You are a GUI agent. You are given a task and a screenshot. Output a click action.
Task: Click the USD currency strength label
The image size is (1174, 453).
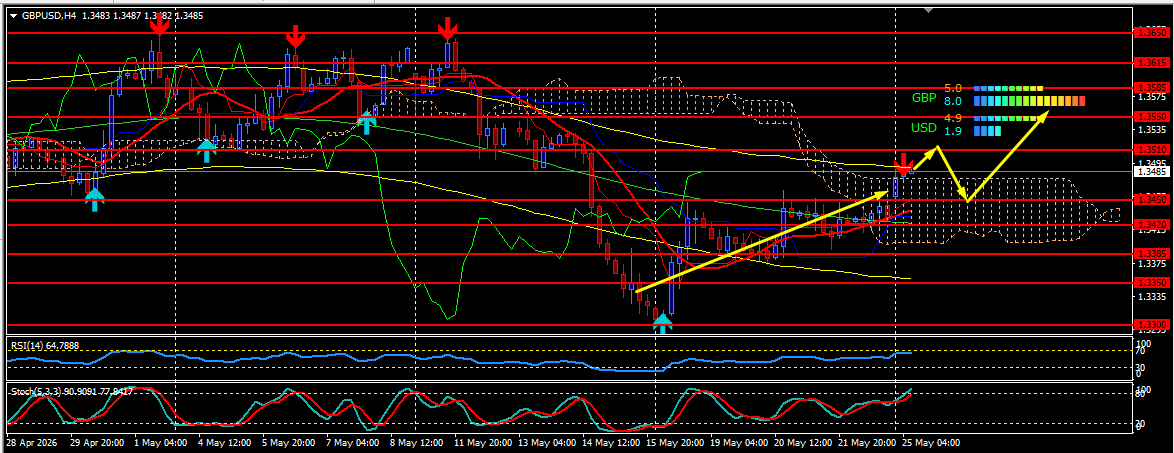pos(924,128)
